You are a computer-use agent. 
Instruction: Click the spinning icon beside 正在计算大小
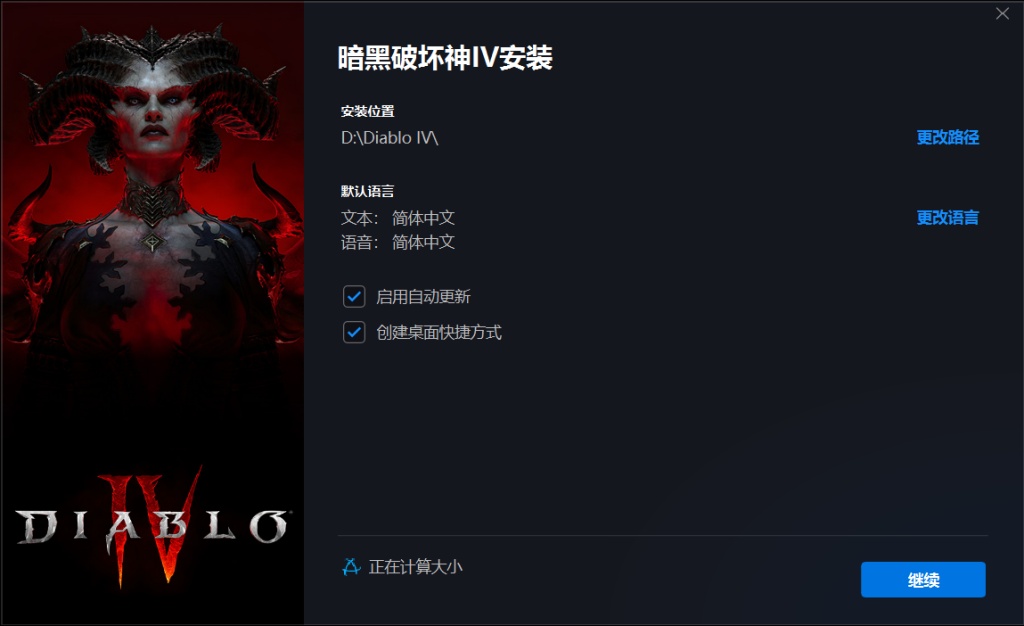point(351,567)
